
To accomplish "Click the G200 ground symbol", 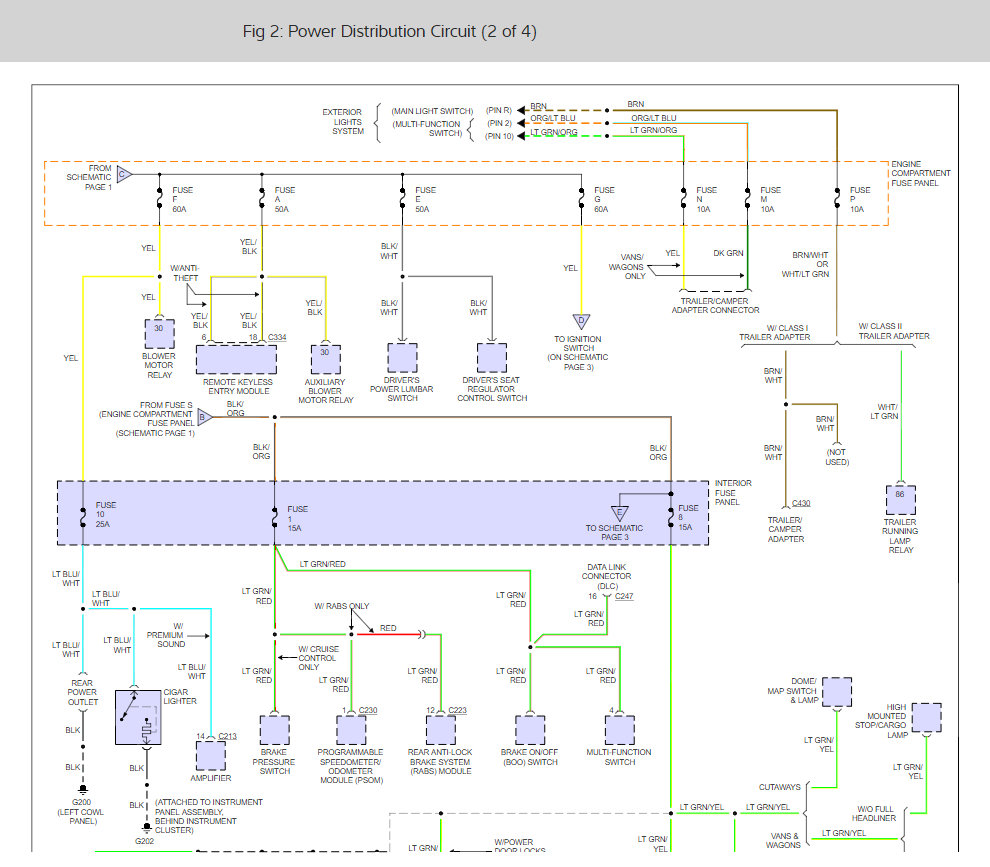I will coord(83,789).
